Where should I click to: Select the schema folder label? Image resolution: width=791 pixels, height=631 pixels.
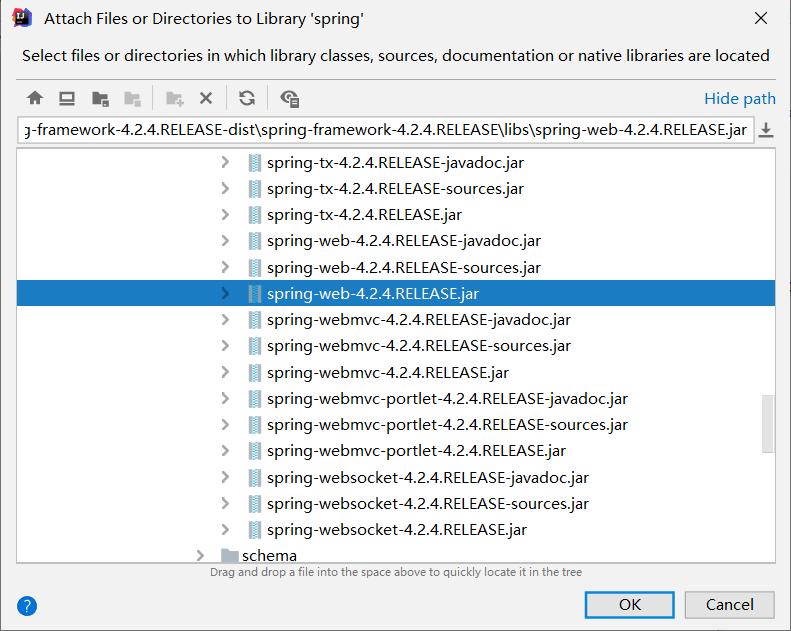click(x=269, y=555)
